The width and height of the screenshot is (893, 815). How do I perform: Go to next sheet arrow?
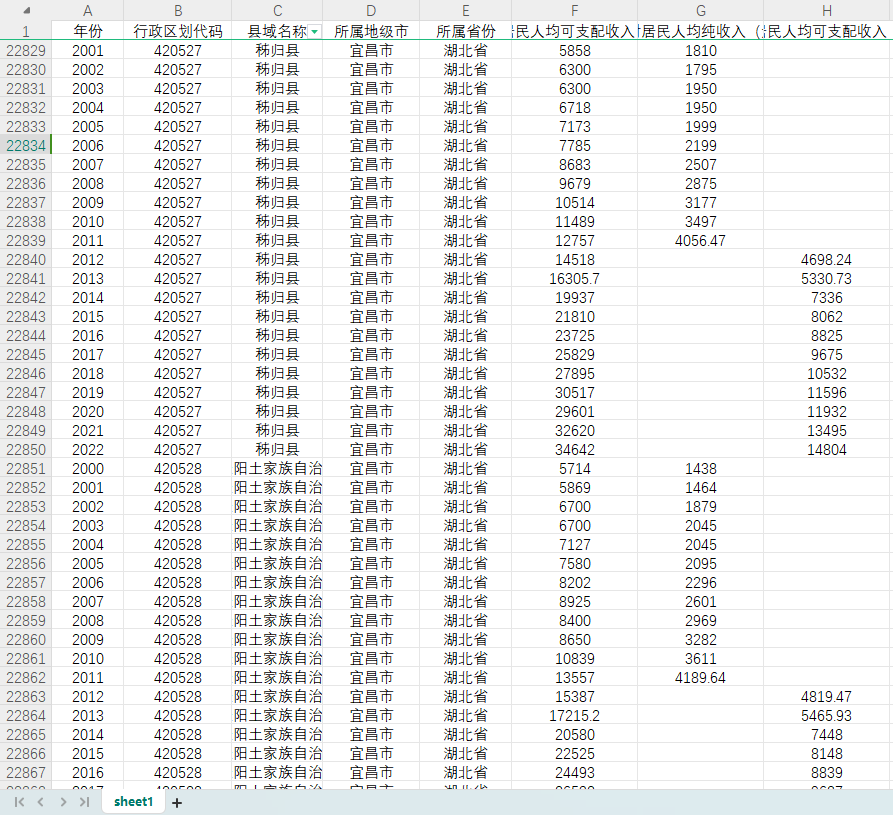(x=63, y=802)
